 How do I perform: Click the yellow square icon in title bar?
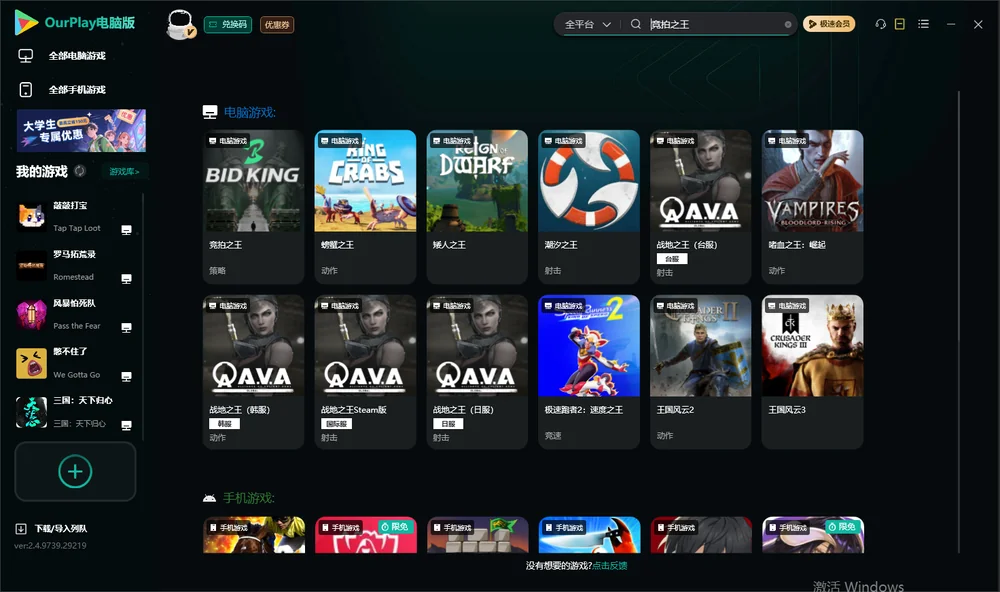pyautogui.click(x=899, y=24)
